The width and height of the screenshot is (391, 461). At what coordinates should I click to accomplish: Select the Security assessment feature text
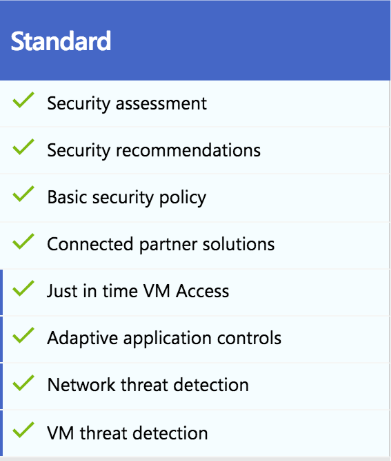127,103
